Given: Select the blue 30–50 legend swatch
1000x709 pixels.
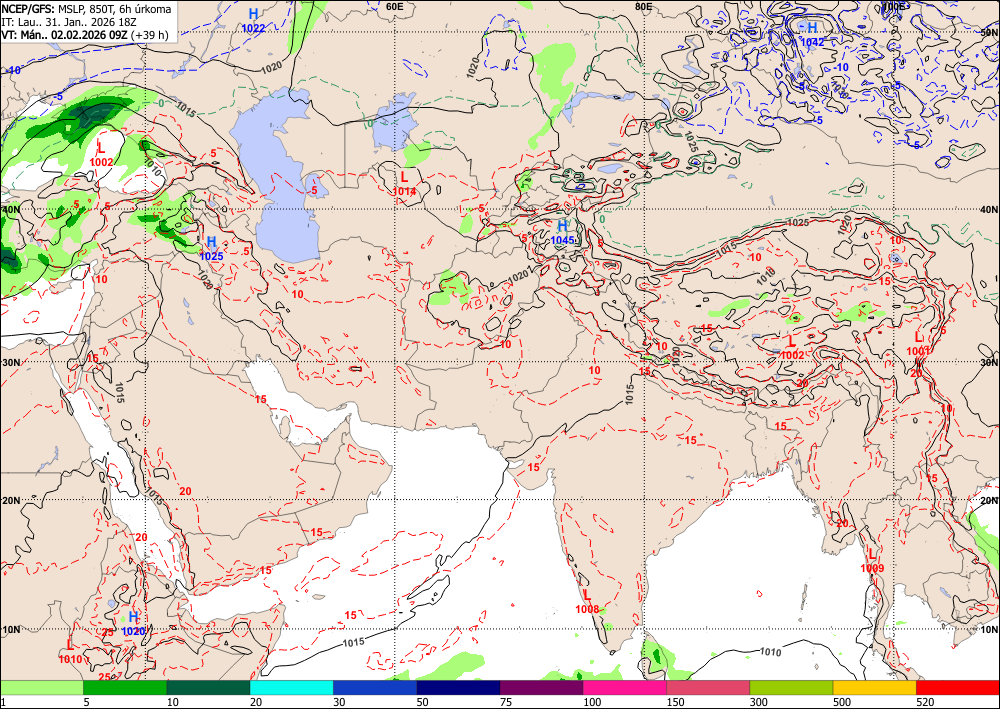Looking at the screenshot, I should click(x=374, y=688).
